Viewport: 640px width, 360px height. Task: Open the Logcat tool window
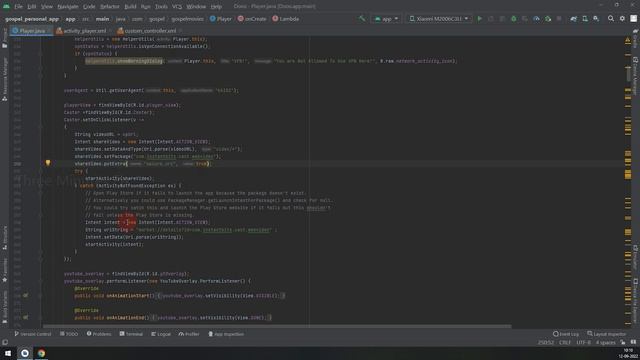coord(161,334)
